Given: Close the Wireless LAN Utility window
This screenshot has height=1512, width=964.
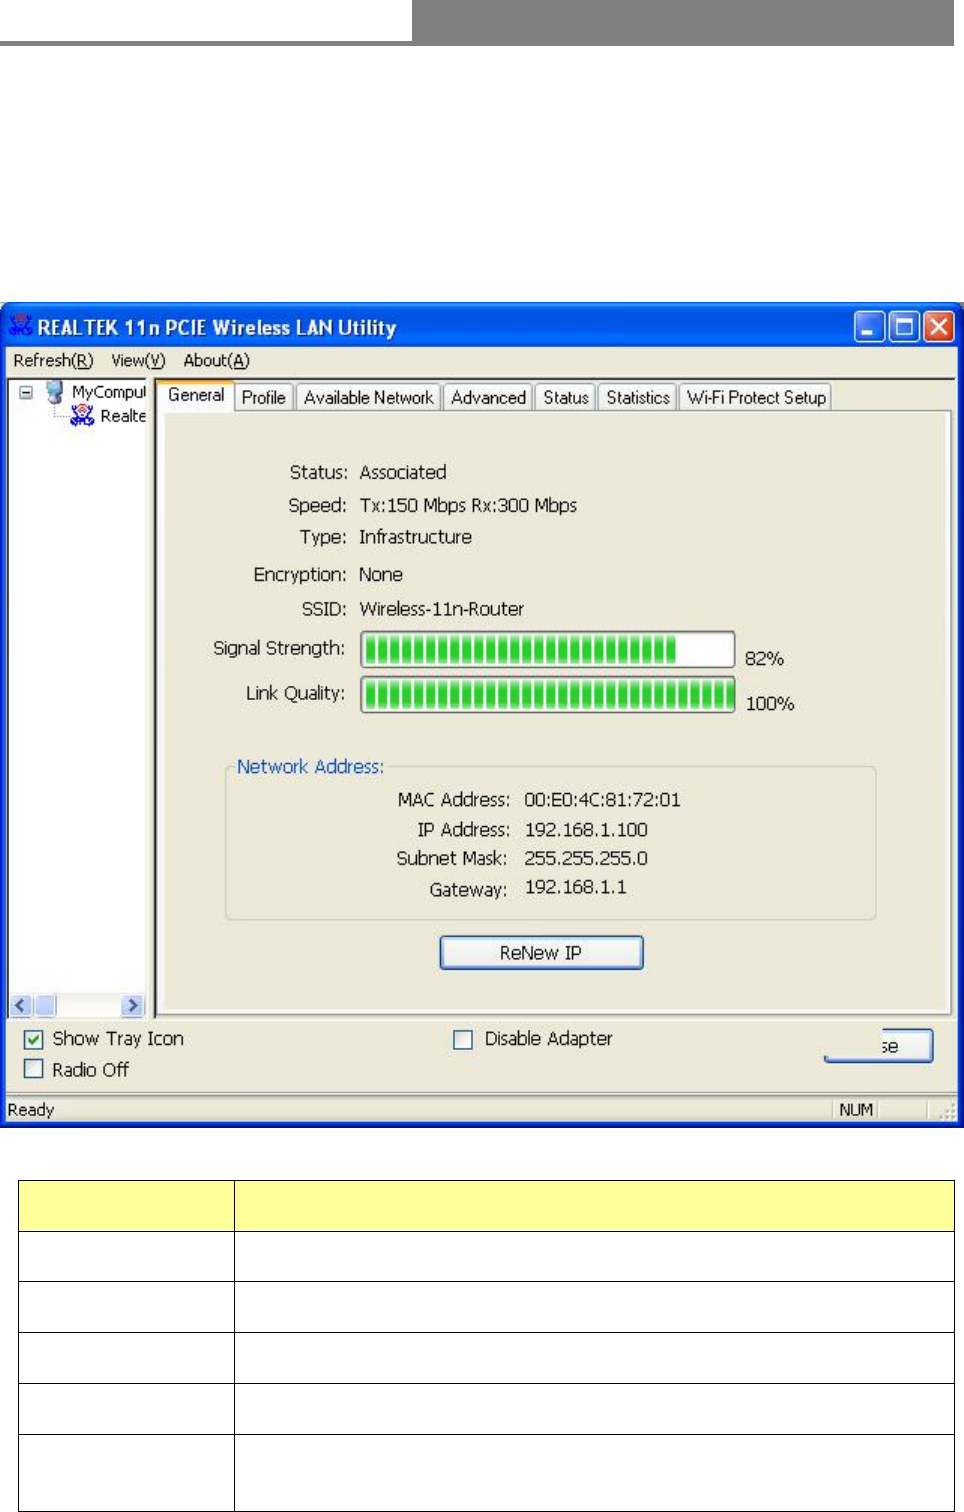Looking at the screenshot, I should 938,327.
